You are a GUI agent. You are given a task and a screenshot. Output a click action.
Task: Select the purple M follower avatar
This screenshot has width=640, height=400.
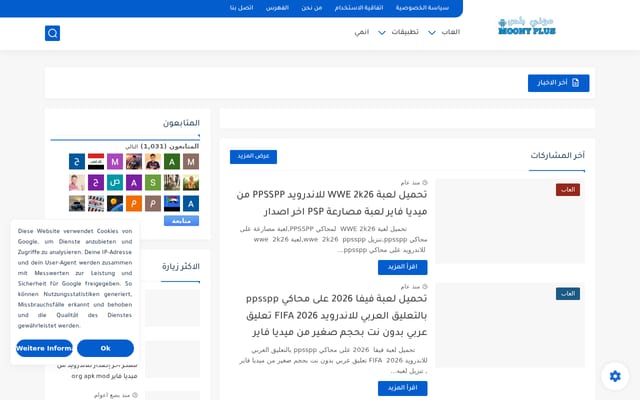coord(115,162)
